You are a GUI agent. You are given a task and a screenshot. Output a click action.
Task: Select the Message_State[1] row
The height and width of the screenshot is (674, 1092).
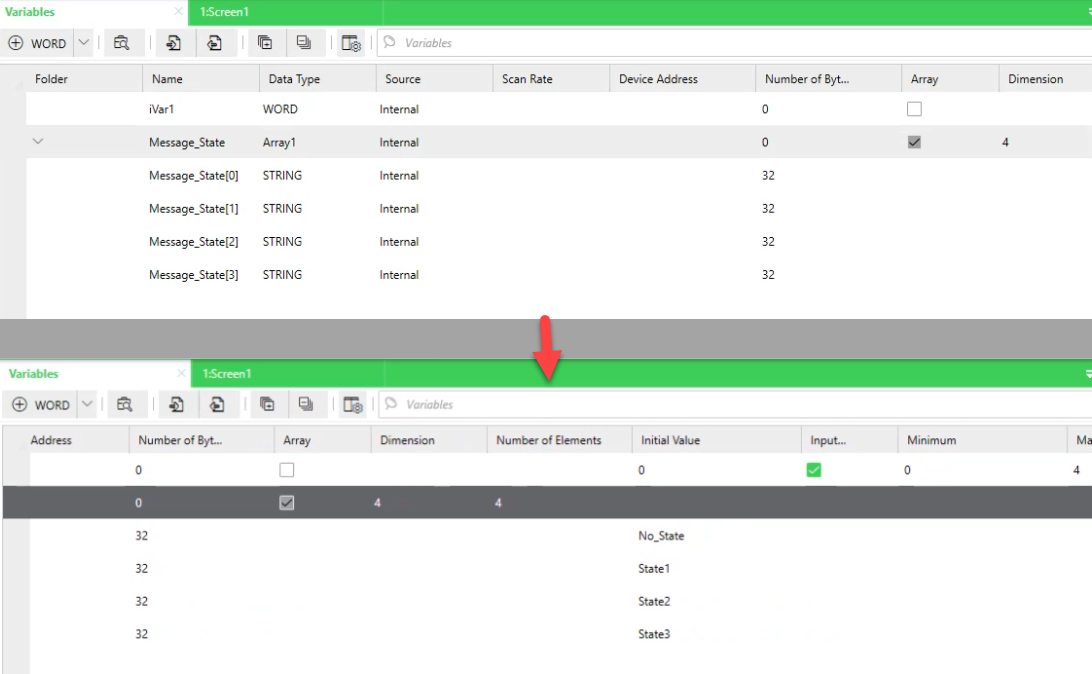(x=559, y=209)
